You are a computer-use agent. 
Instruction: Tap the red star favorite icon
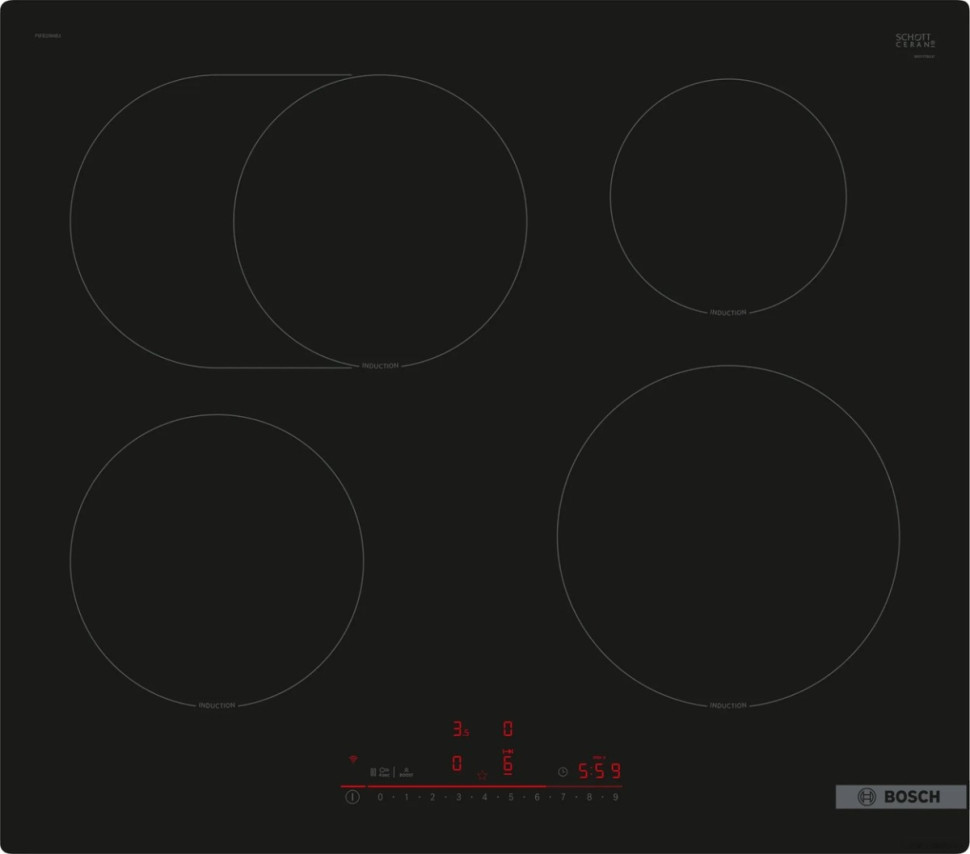(482, 775)
